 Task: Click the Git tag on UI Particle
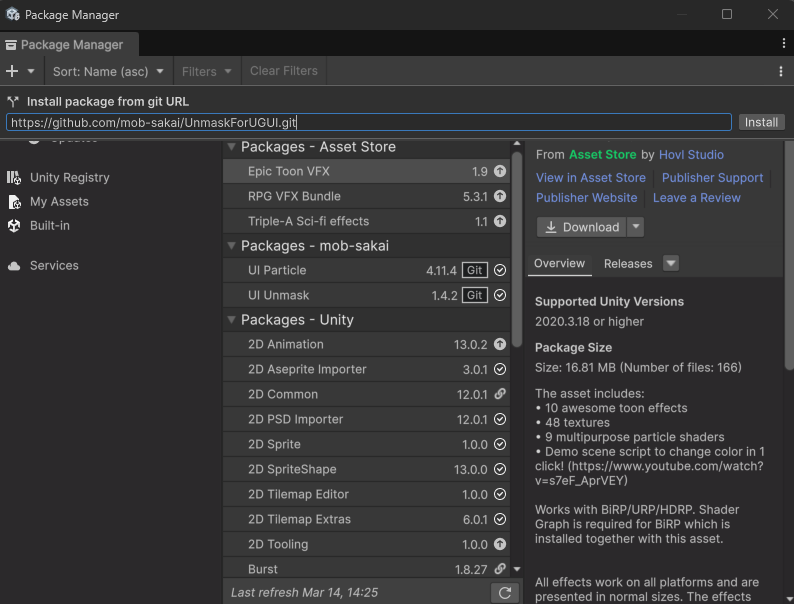point(474,270)
